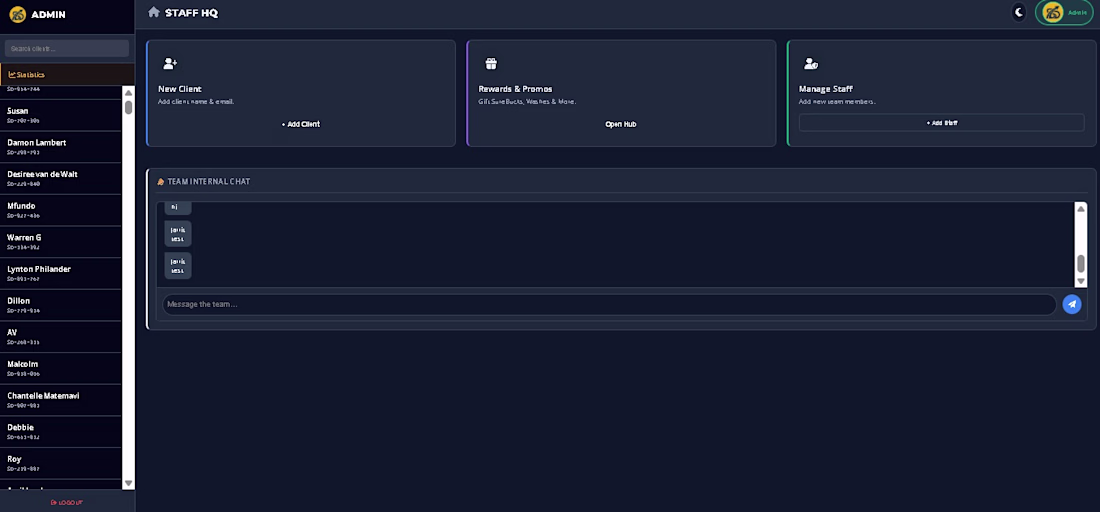Select client Dillon

(60, 305)
